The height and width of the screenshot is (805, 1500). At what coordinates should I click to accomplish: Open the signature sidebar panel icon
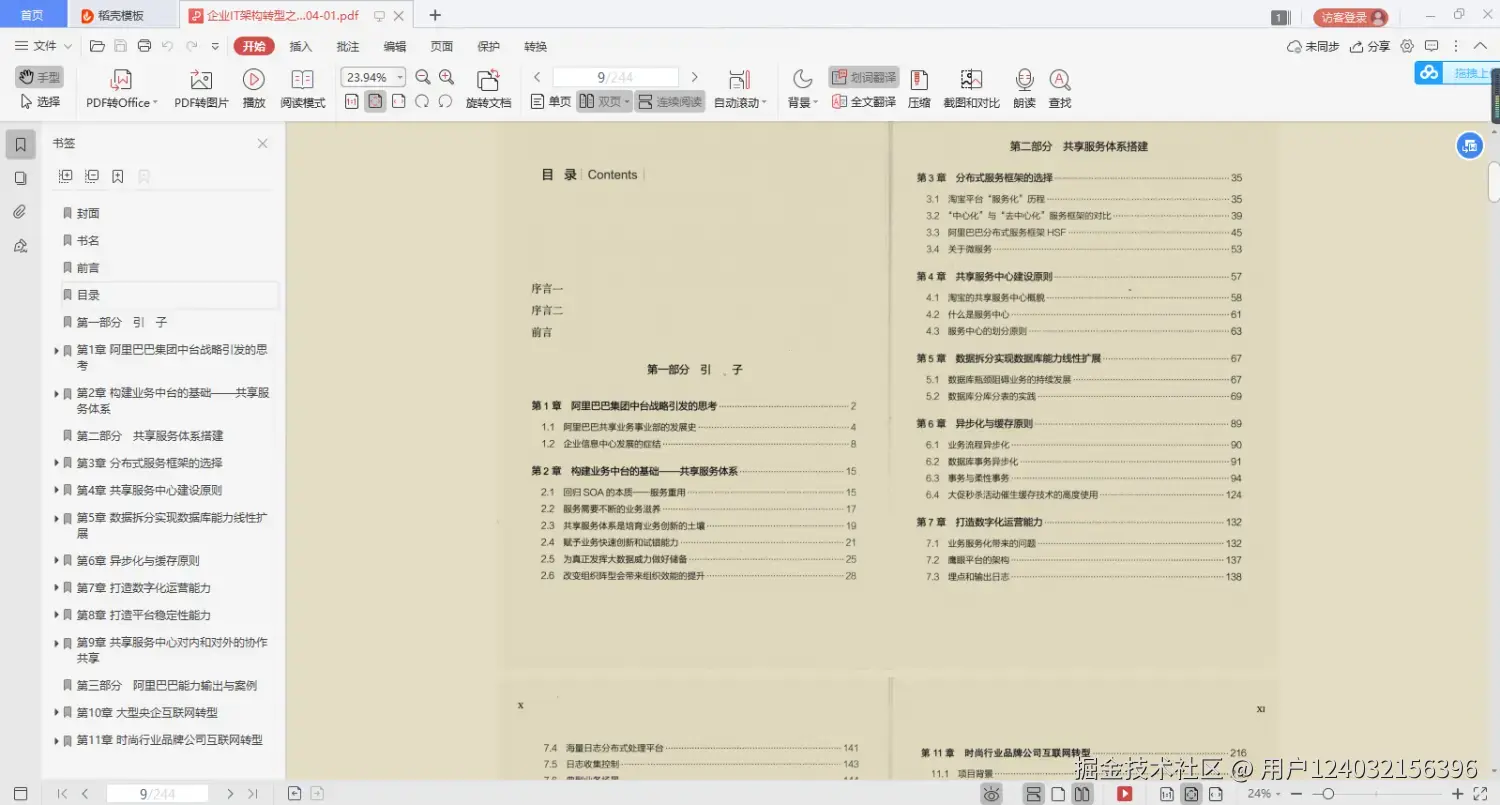pyautogui.click(x=20, y=245)
